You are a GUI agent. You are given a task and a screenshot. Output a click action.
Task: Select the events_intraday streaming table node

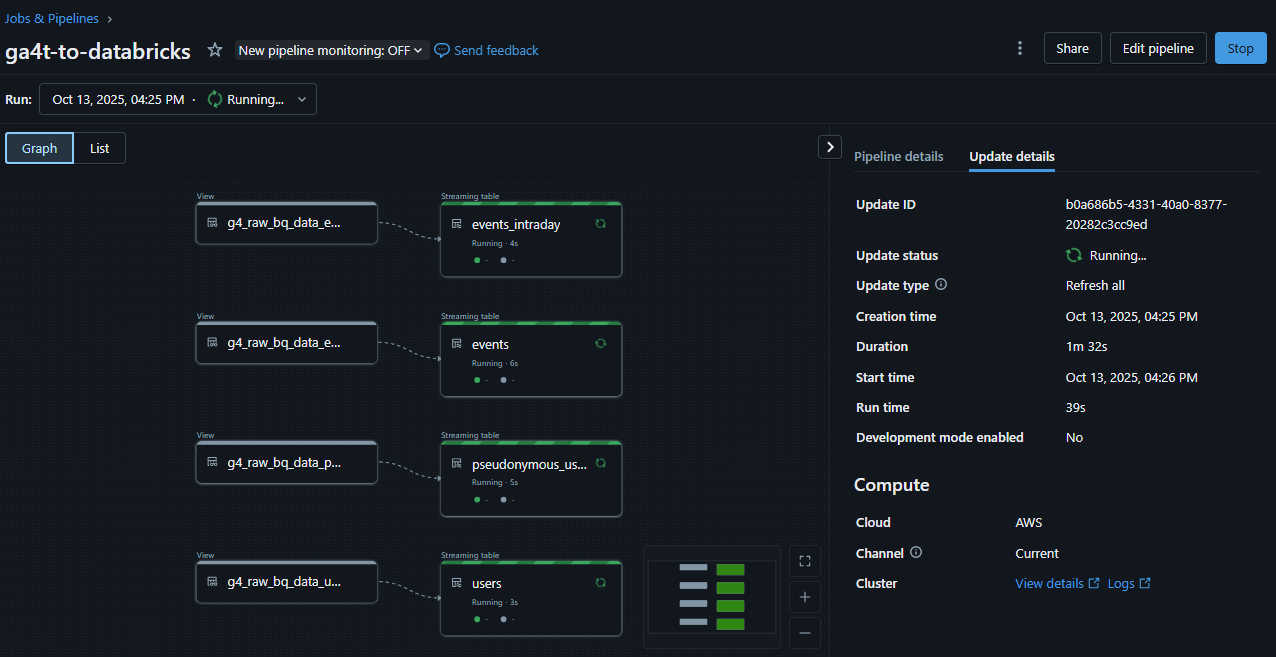tap(531, 240)
